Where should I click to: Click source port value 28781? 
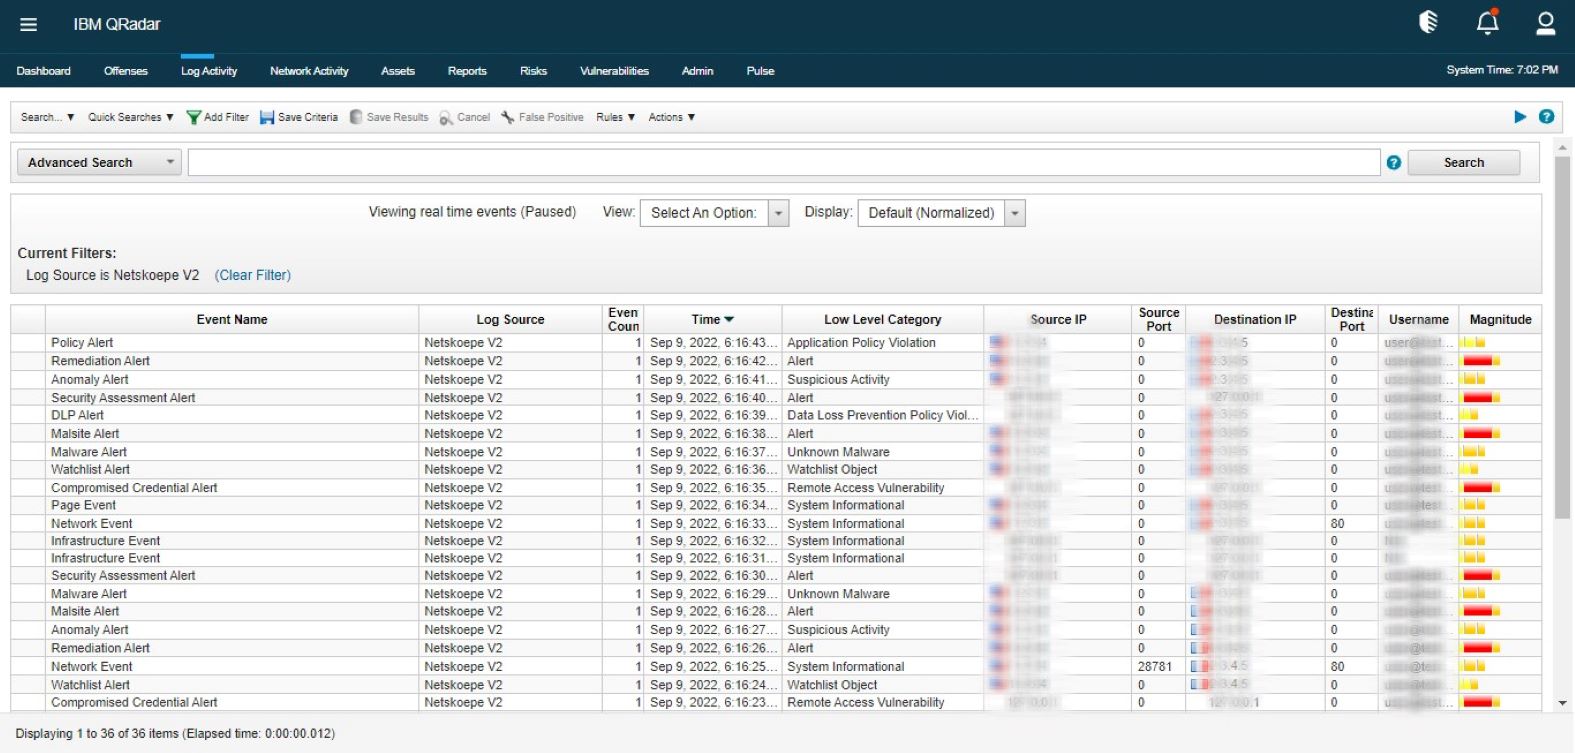coord(1155,666)
